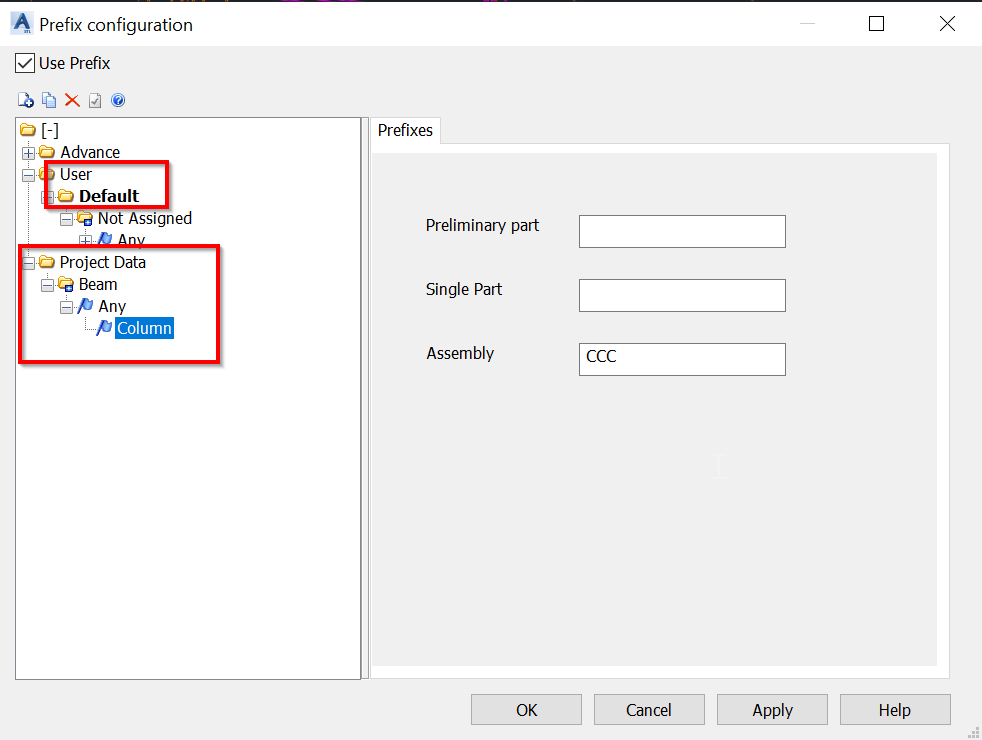
Task: Open the Project Data folder icon
Action: click(46, 262)
